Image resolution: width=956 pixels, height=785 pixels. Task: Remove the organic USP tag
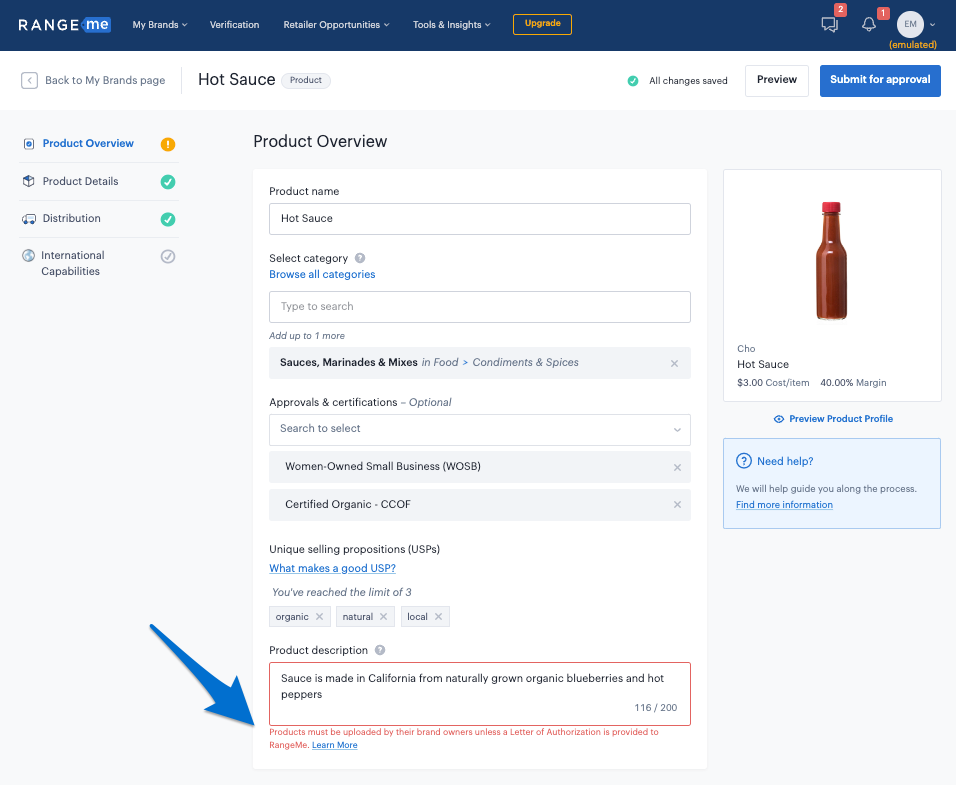pos(319,617)
